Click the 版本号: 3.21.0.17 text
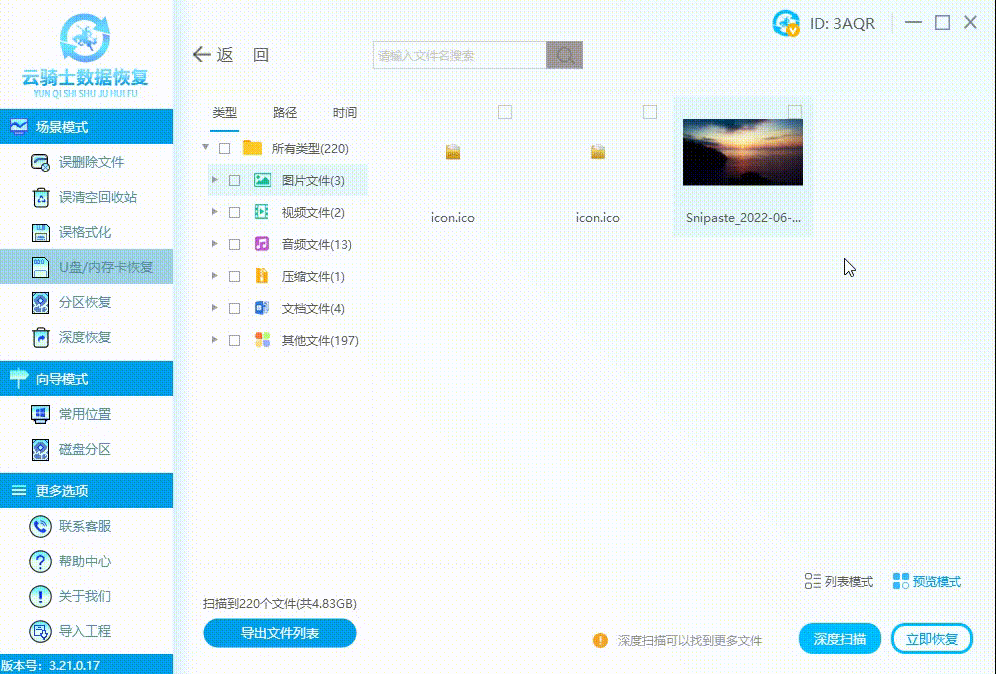This screenshot has width=996, height=674. 51,666
